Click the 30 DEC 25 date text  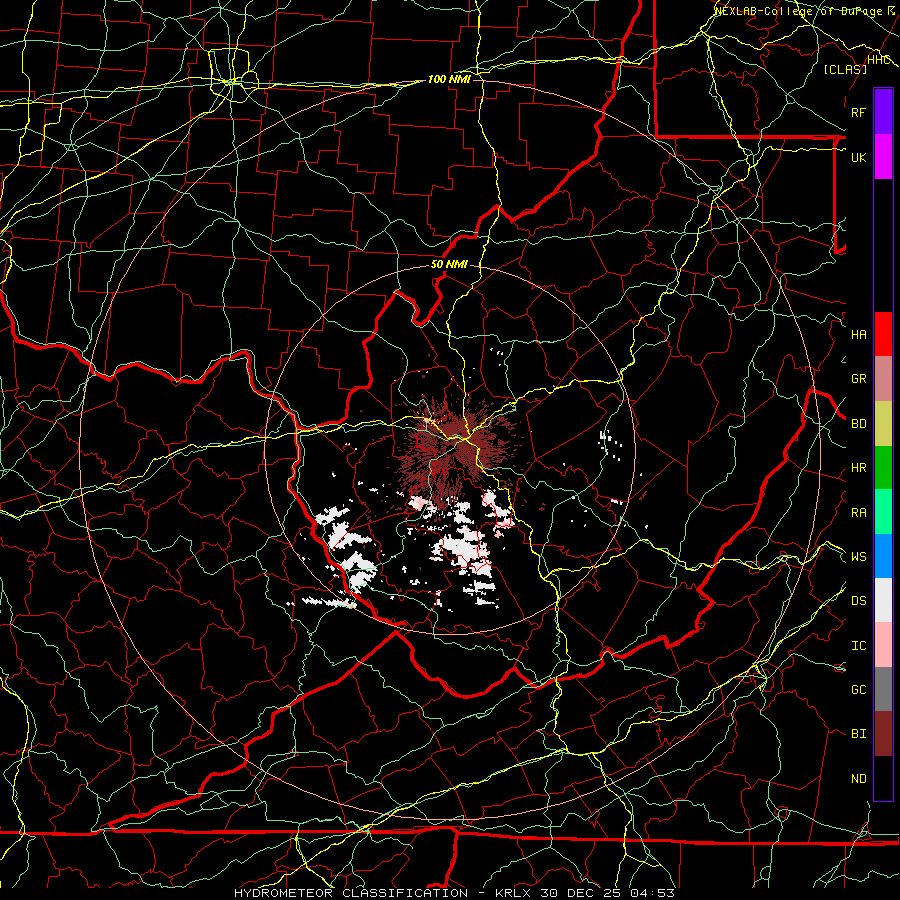(x=581, y=893)
